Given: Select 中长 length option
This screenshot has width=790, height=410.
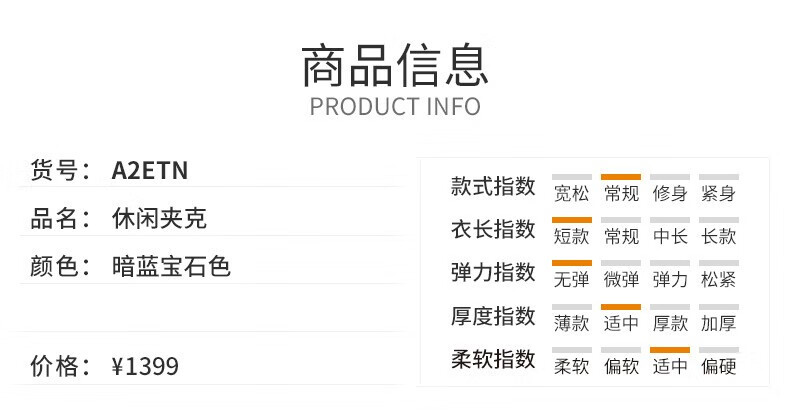Looking at the screenshot, I should point(670,236).
